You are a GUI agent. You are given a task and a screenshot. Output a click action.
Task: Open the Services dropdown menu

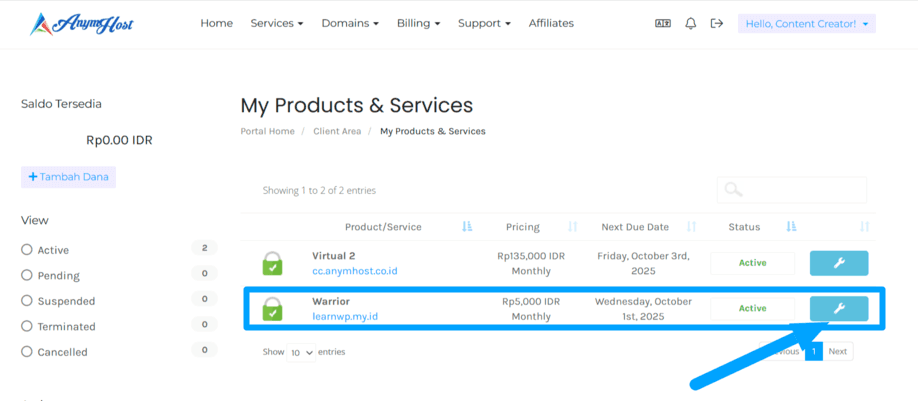(x=277, y=23)
